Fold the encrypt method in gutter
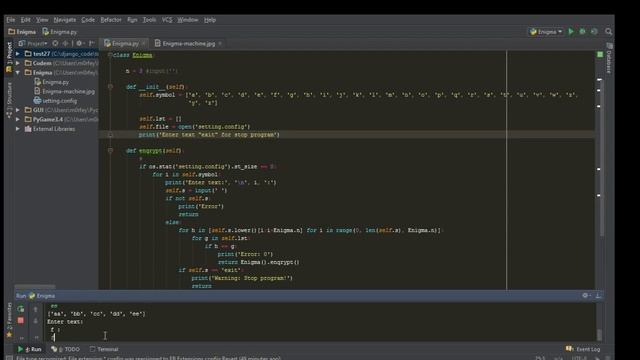Image resolution: width=640 pixels, height=360 pixels. pyautogui.click(x=110, y=151)
